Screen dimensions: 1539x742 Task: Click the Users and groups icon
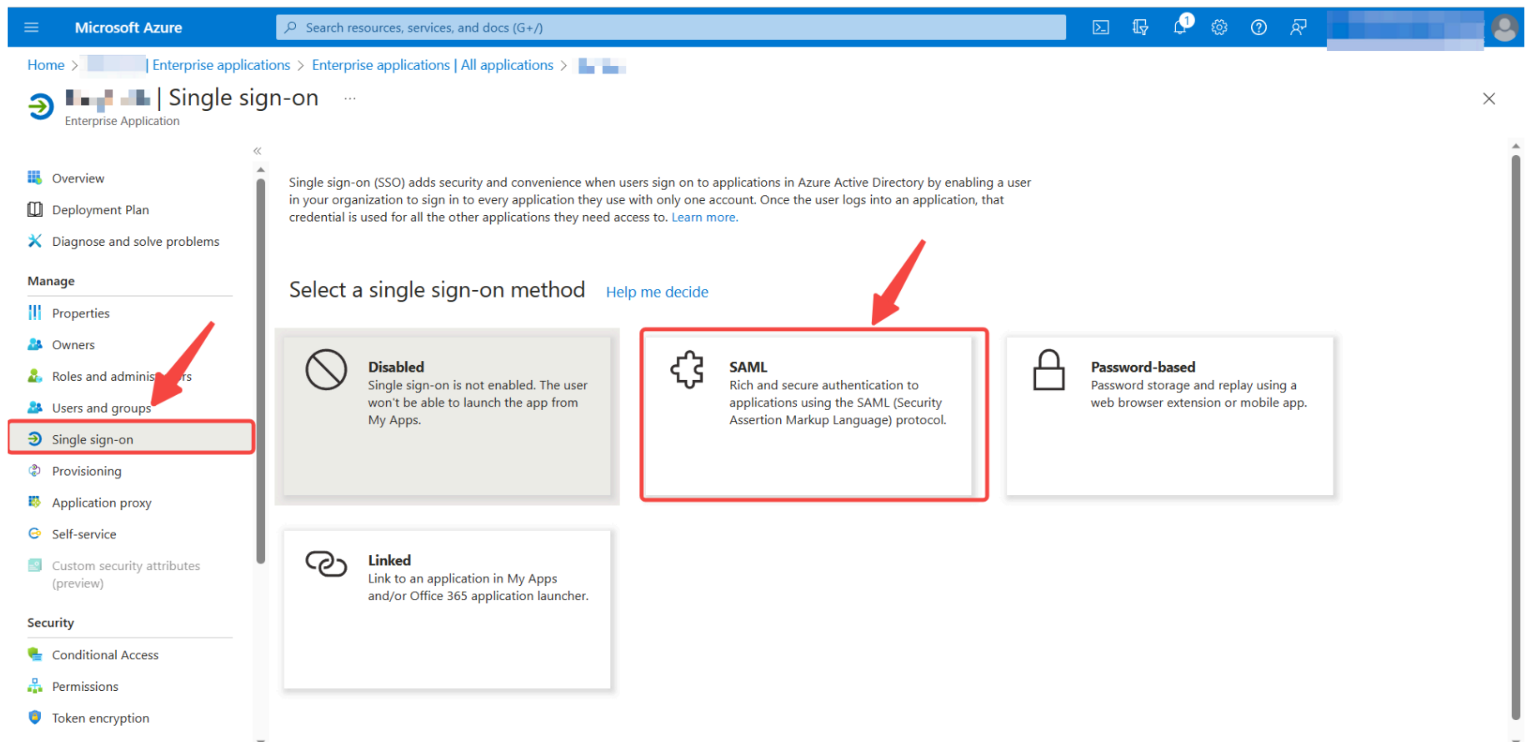tap(35, 408)
